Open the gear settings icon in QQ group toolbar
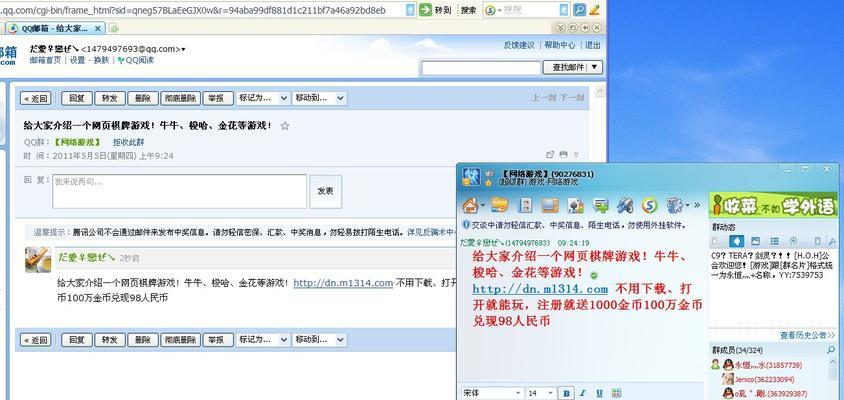The height and width of the screenshot is (400, 844). [674, 205]
